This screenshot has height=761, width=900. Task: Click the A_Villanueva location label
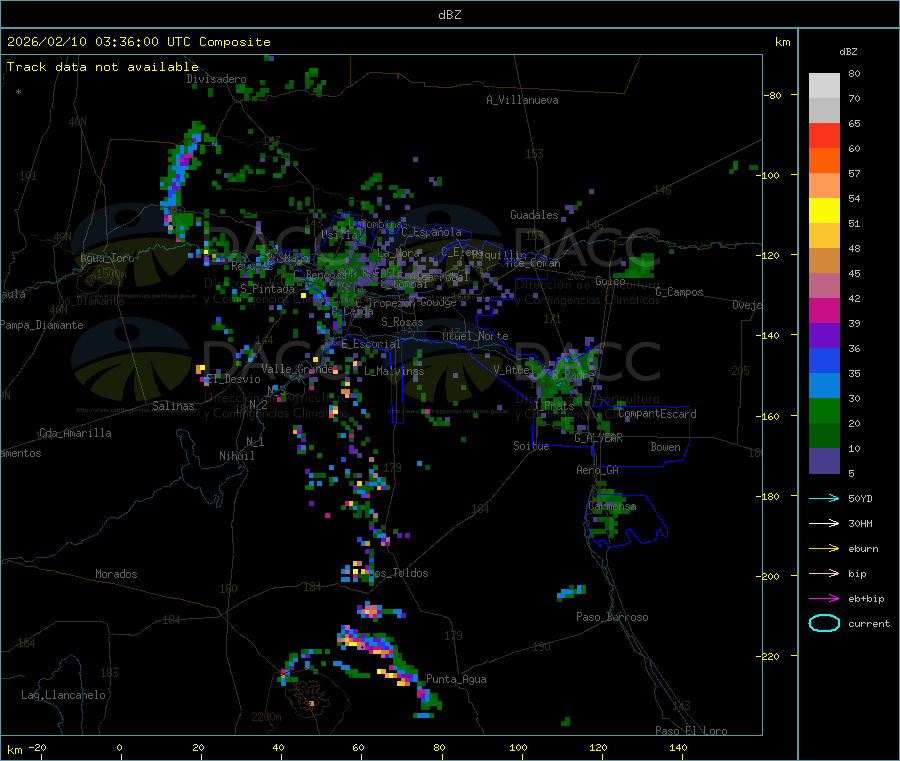pyautogui.click(x=522, y=100)
